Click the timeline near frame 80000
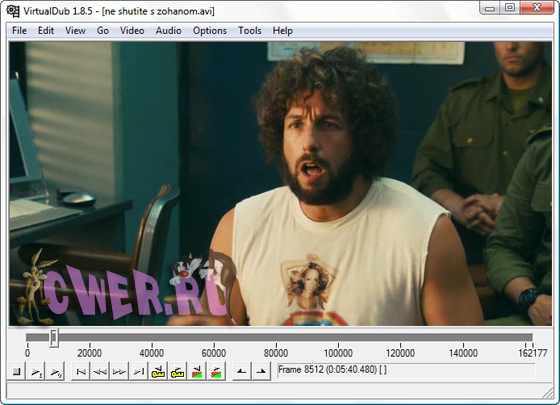This screenshot has height=405, width=560. (x=276, y=338)
